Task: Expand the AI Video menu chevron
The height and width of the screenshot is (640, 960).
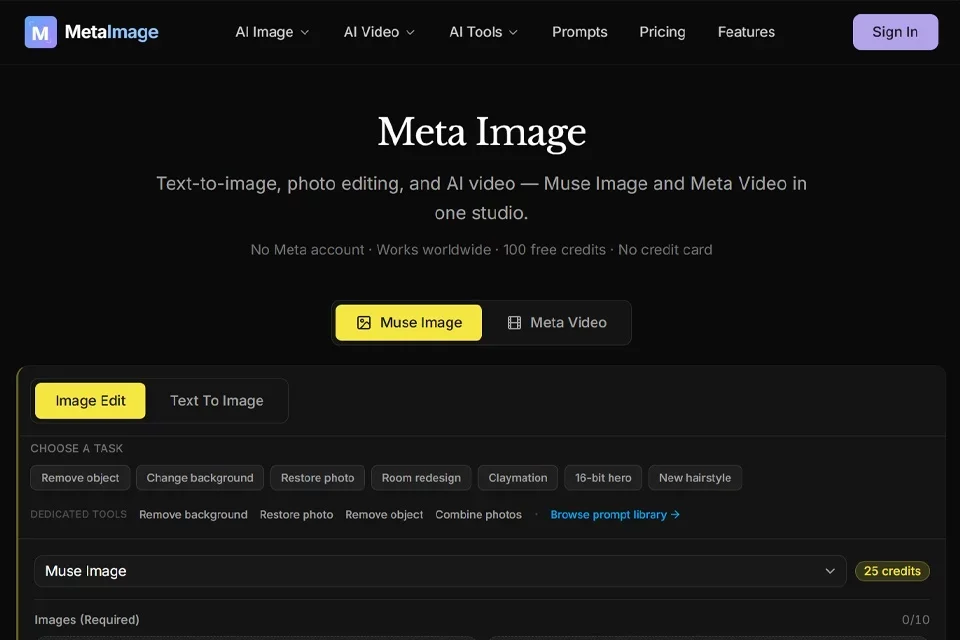Action: click(411, 32)
